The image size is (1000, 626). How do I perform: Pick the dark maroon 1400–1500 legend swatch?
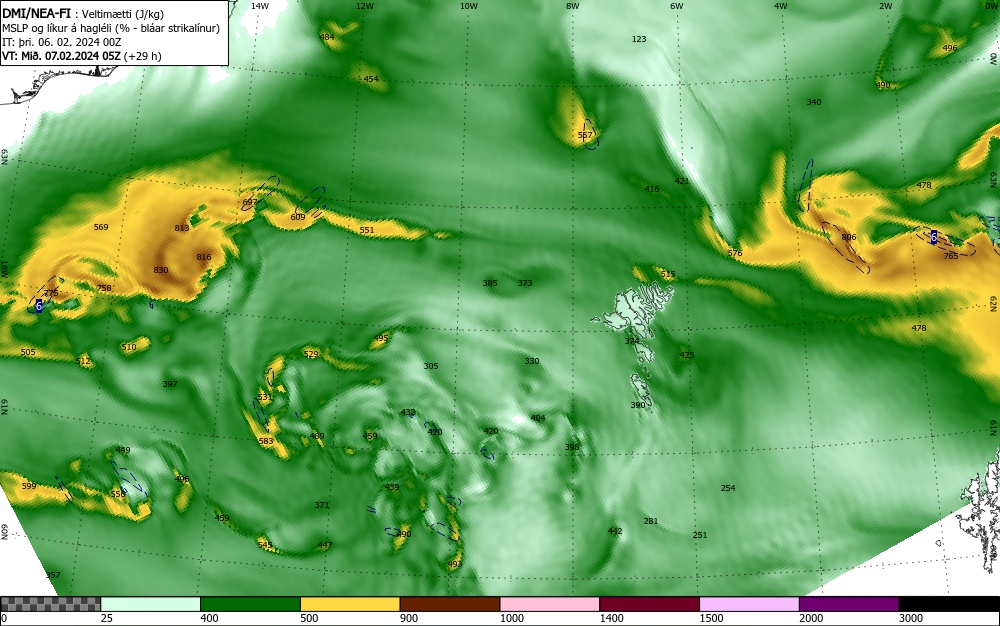tap(649, 604)
